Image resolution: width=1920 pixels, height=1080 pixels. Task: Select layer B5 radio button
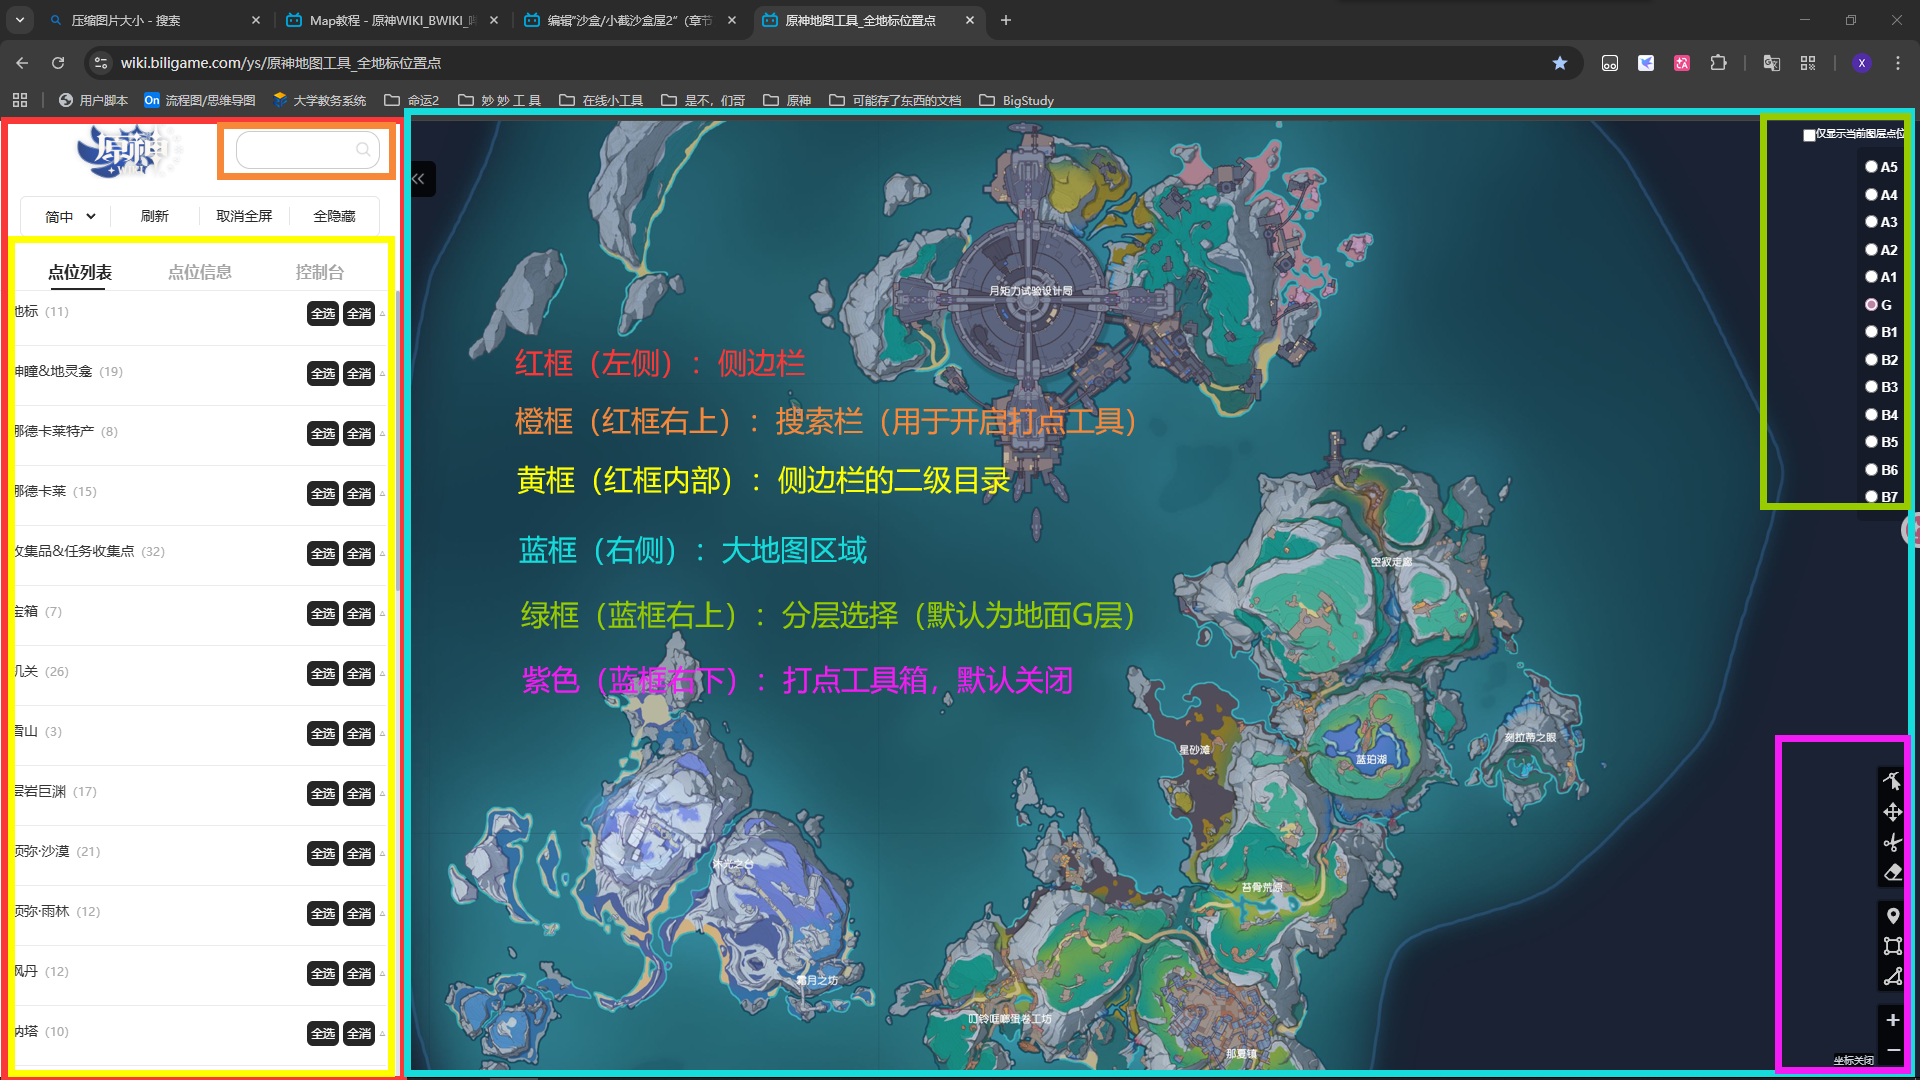(1871, 442)
